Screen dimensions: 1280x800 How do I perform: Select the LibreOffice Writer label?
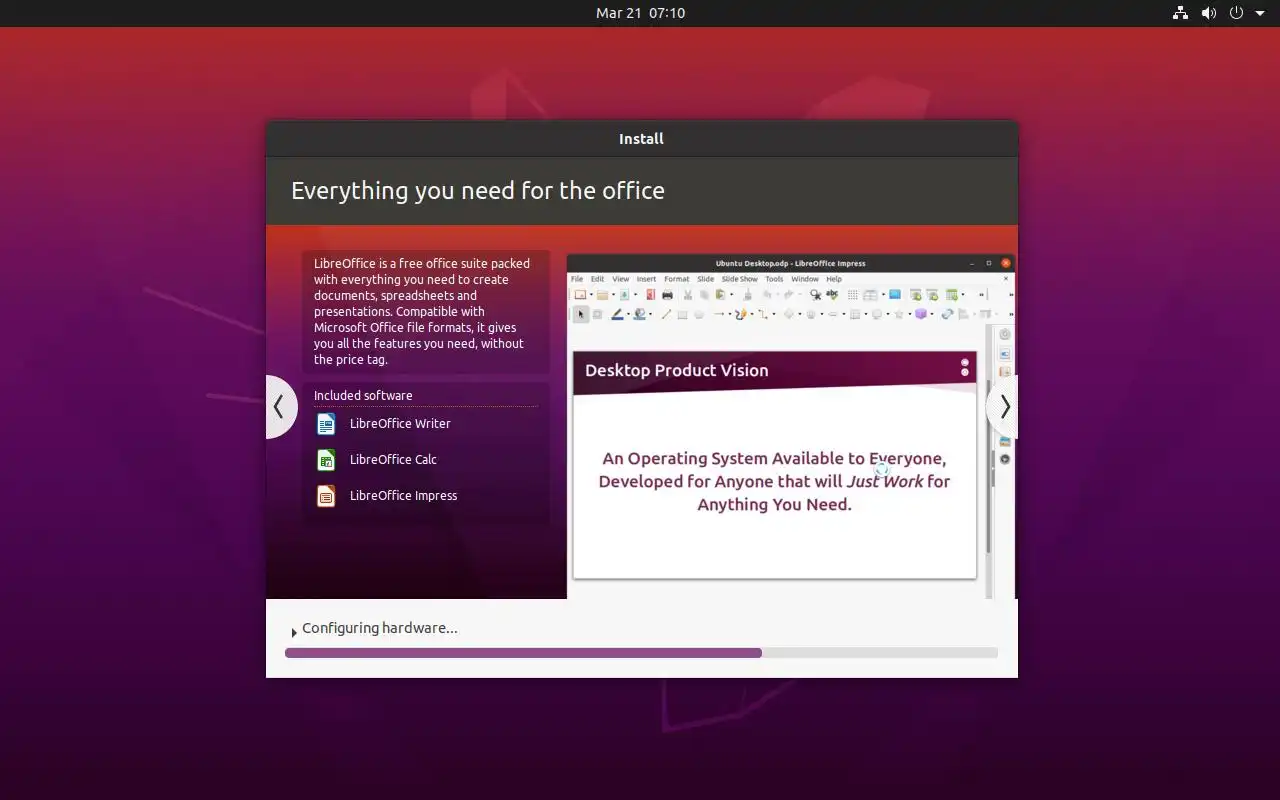pos(400,424)
